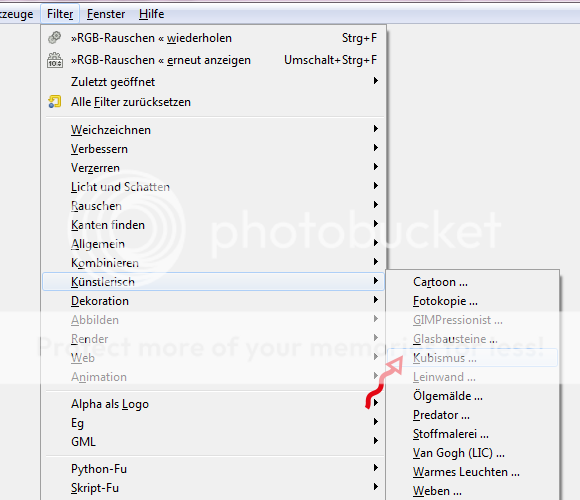Expand the Rauschen submenu arrow
580x500 pixels.
pyautogui.click(x=375, y=205)
